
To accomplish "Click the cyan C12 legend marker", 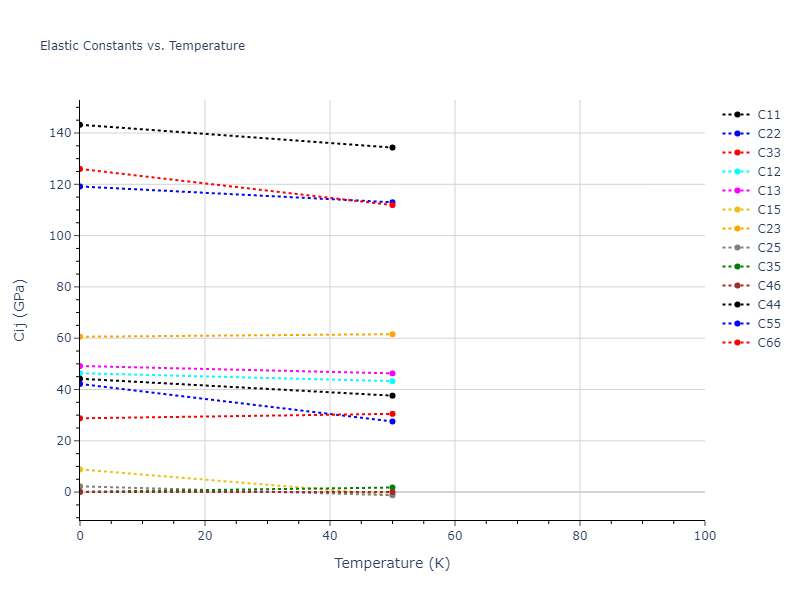I will (x=737, y=172).
